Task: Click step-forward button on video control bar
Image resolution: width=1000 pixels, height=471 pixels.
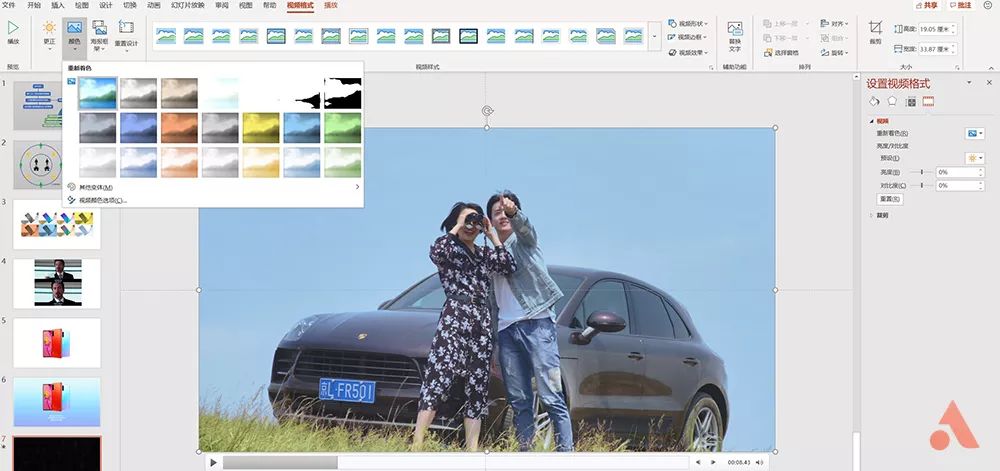Action: [x=713, y=462]
